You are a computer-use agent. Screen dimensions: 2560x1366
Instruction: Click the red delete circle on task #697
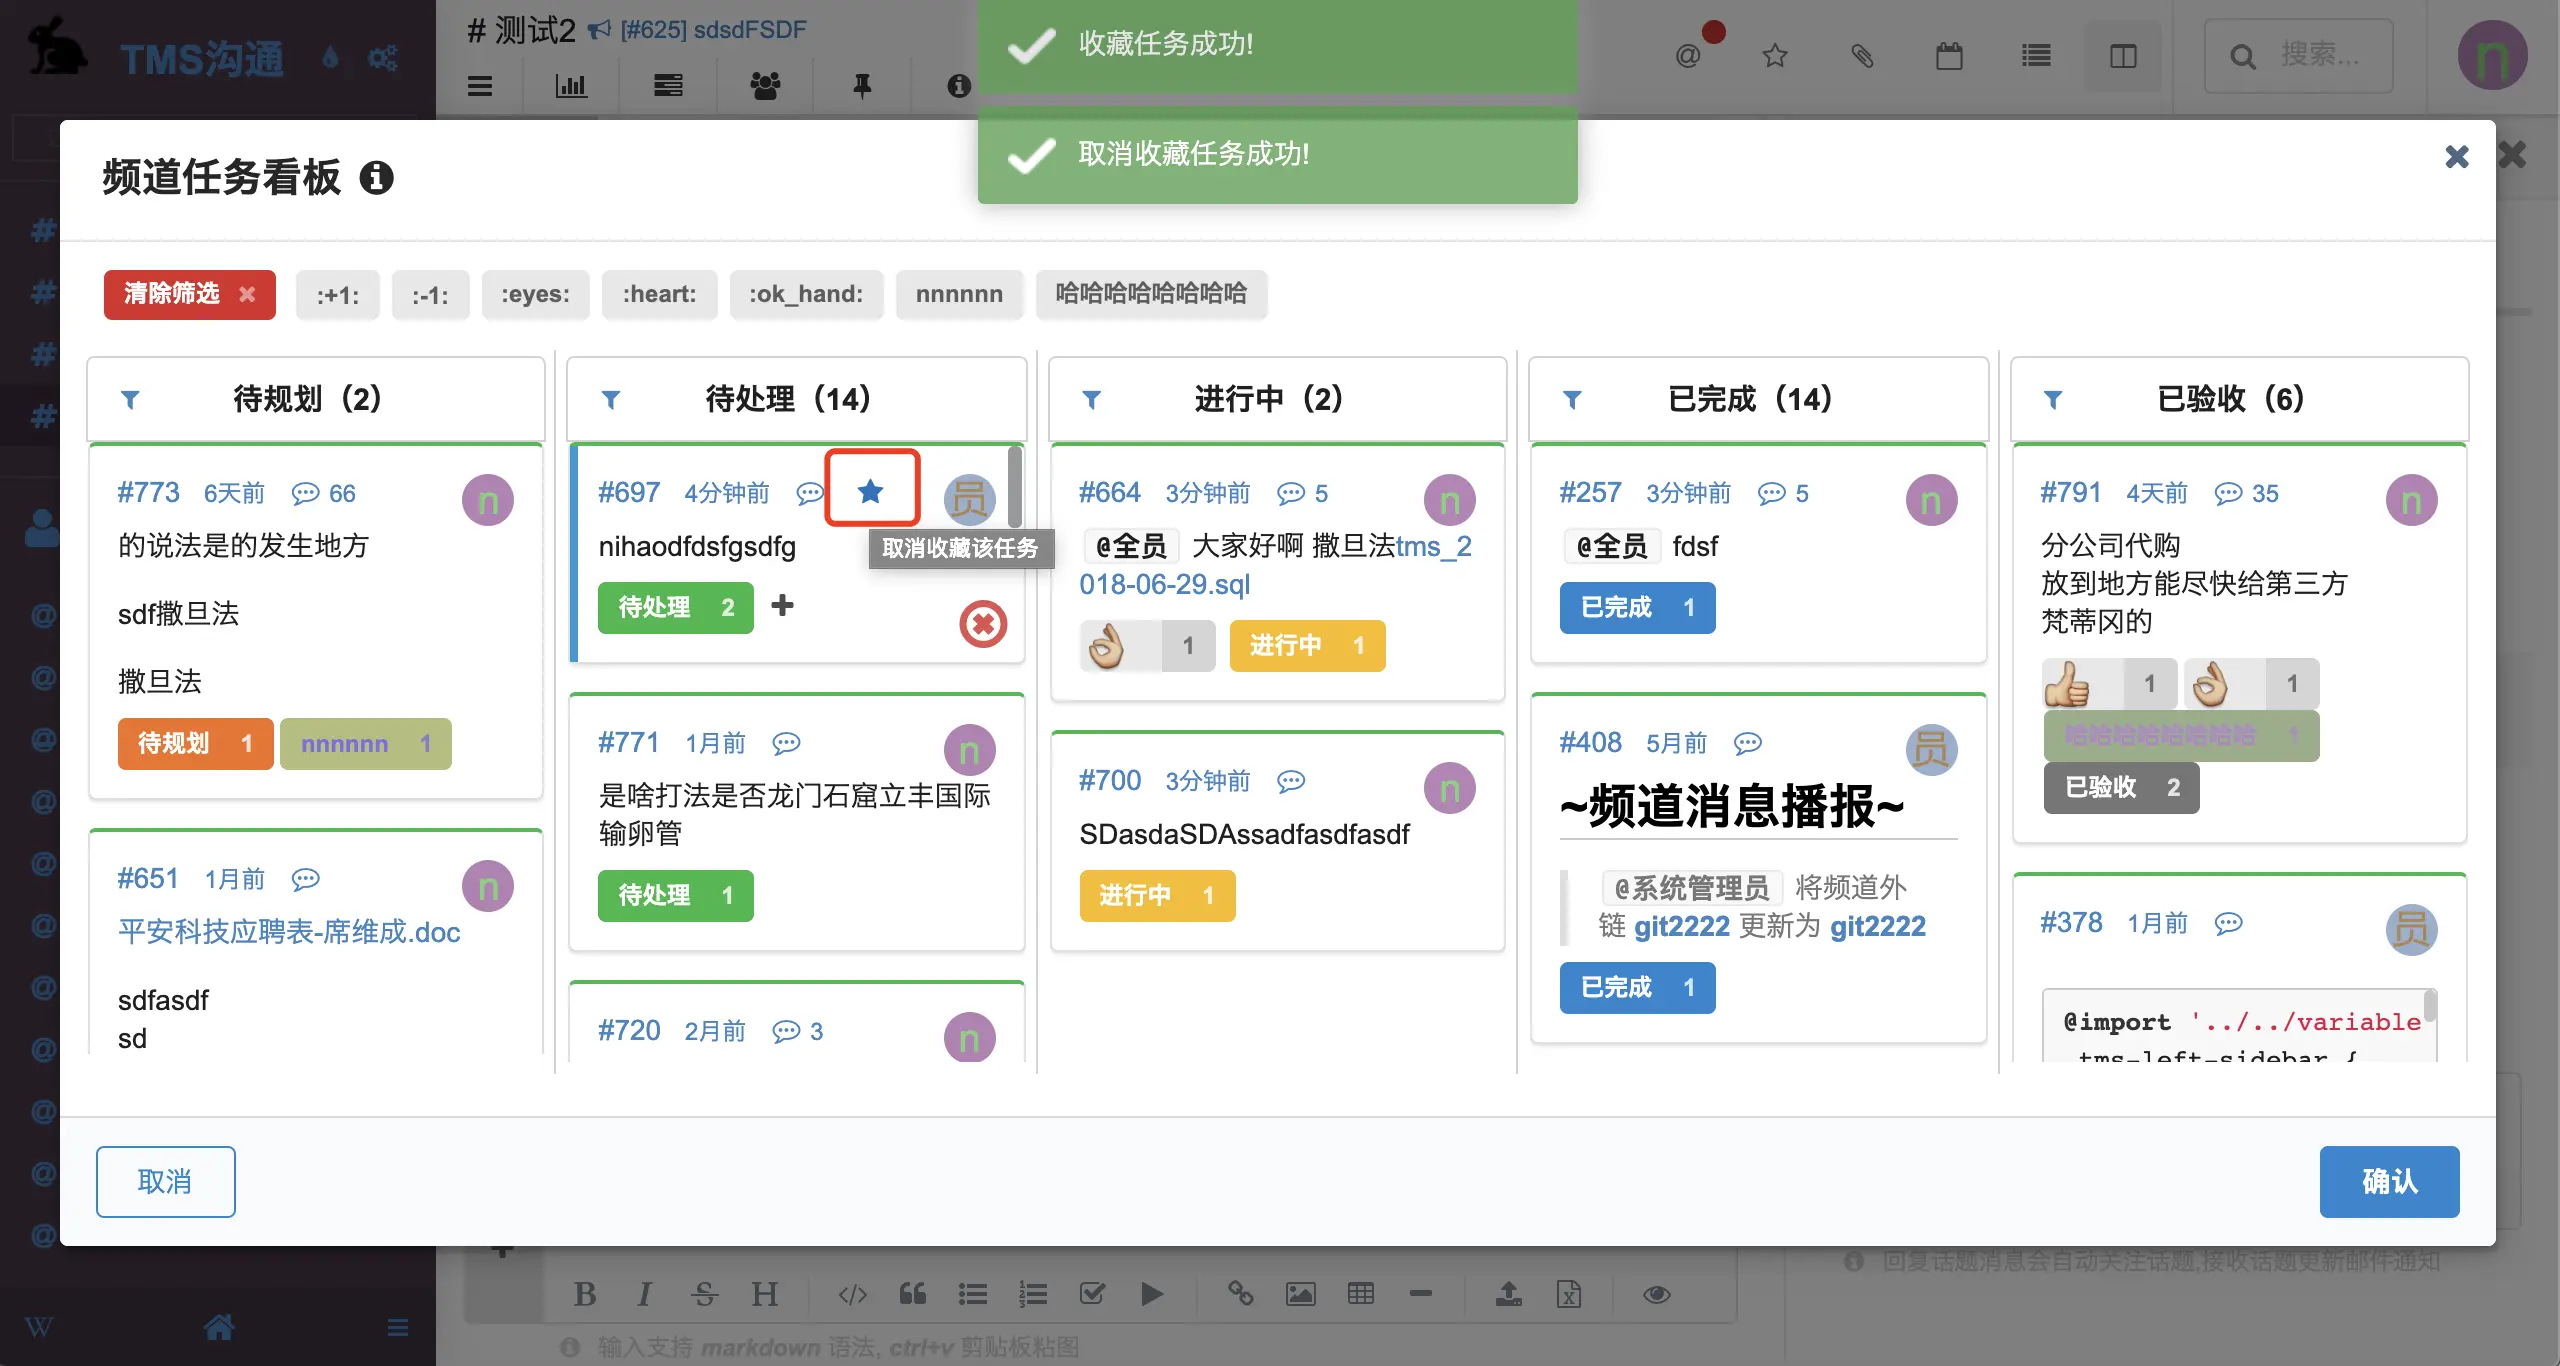[983, 625]
